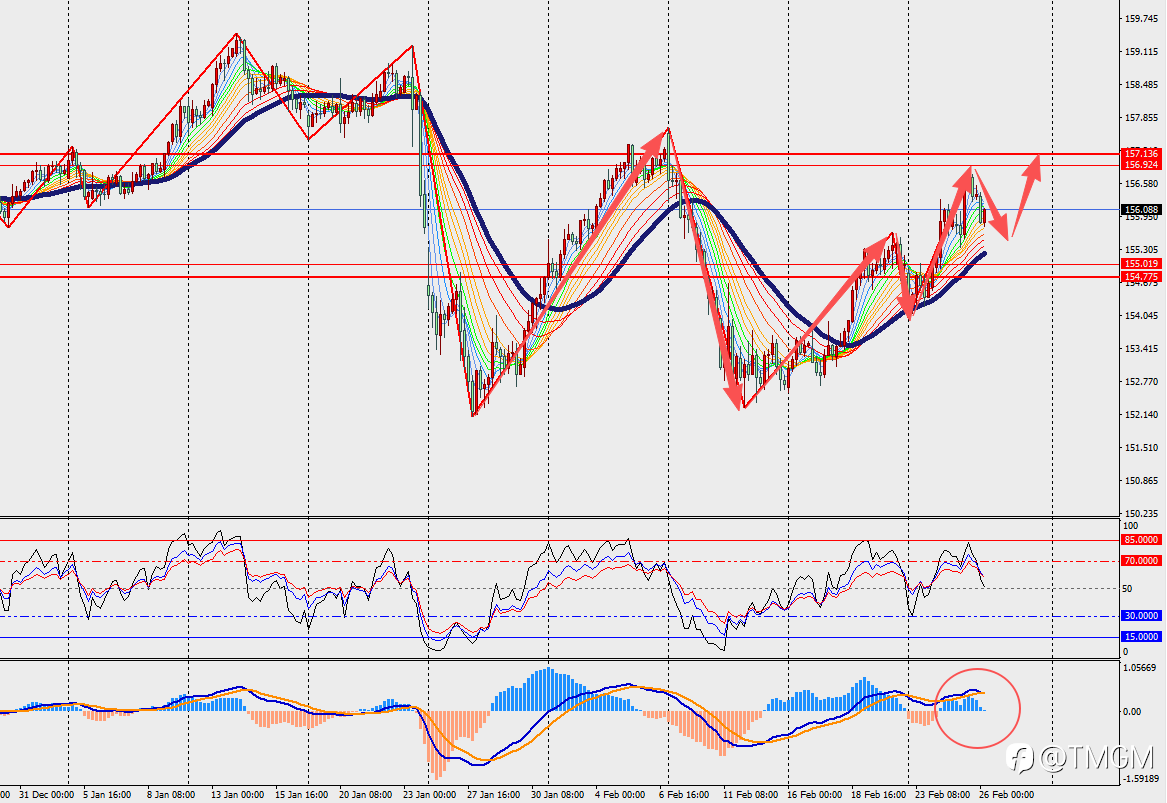Click the red circle on MACD panel
The image size is (1167, 803).
(x=976, y=708)
